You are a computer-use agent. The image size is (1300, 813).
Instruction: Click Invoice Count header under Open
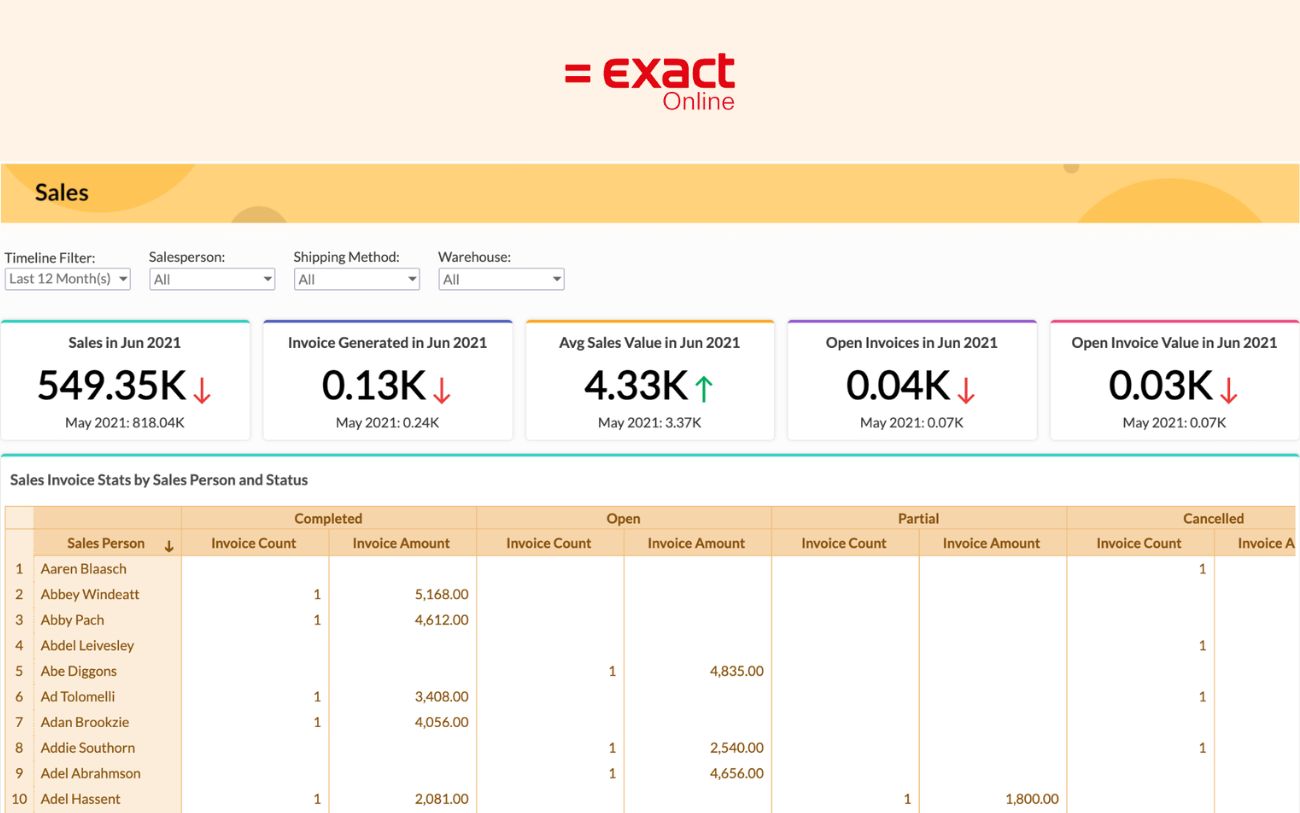pos(549,543)
